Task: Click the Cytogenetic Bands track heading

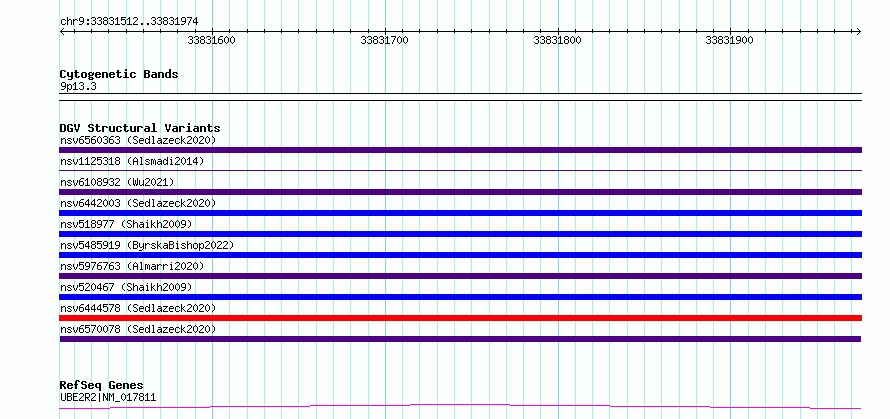Action: click(119, 74)
